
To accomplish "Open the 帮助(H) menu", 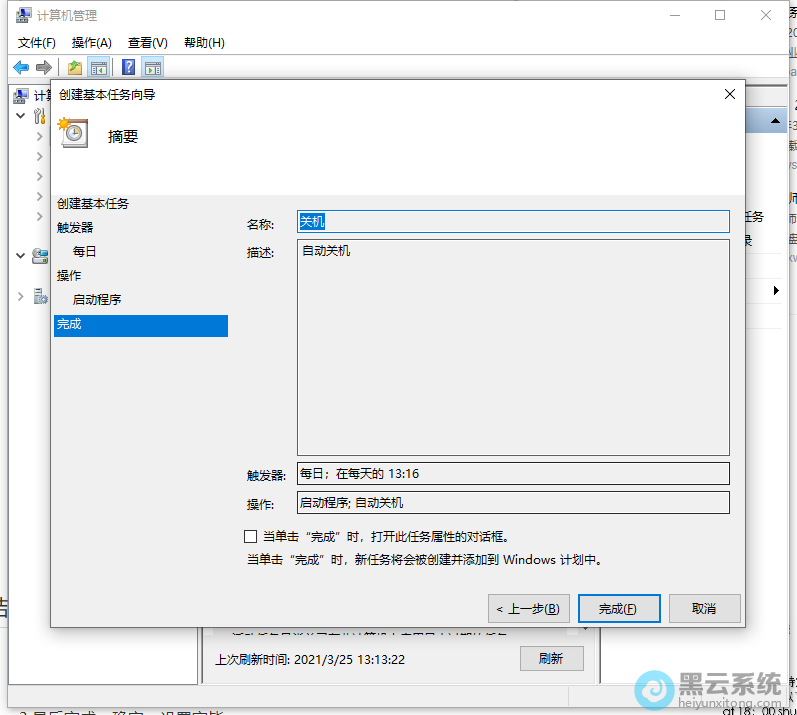I will (x=204, y=42).
